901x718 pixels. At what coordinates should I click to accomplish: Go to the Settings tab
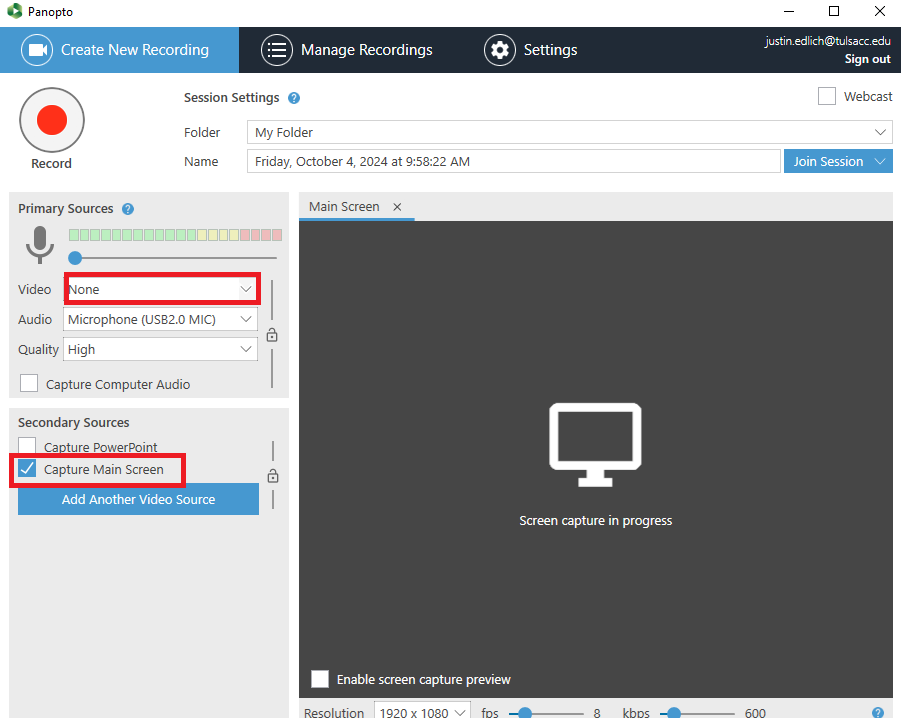pos(530,50)
